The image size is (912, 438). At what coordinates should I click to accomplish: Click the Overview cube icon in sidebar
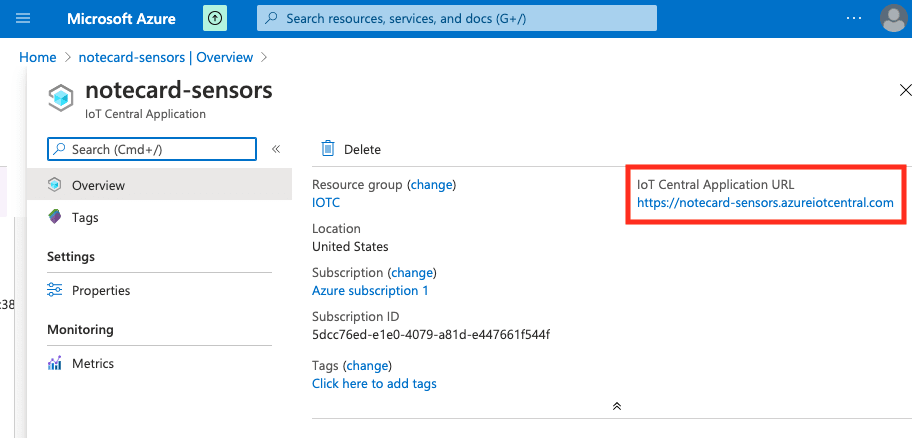click(x=55, y=185)
